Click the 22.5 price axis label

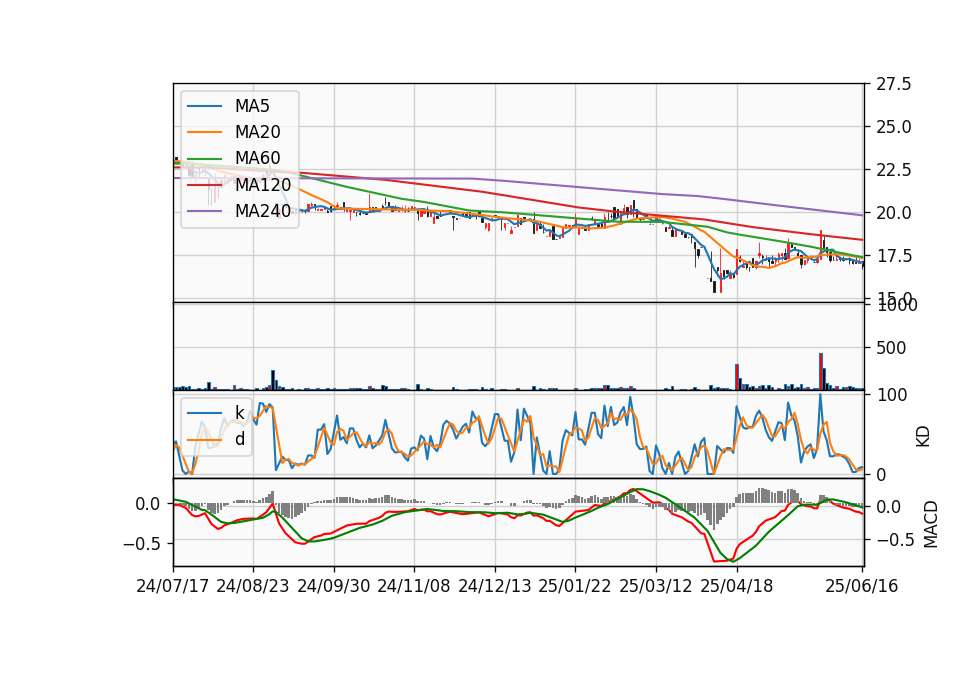pyautogui.click(x=894, y=170)
